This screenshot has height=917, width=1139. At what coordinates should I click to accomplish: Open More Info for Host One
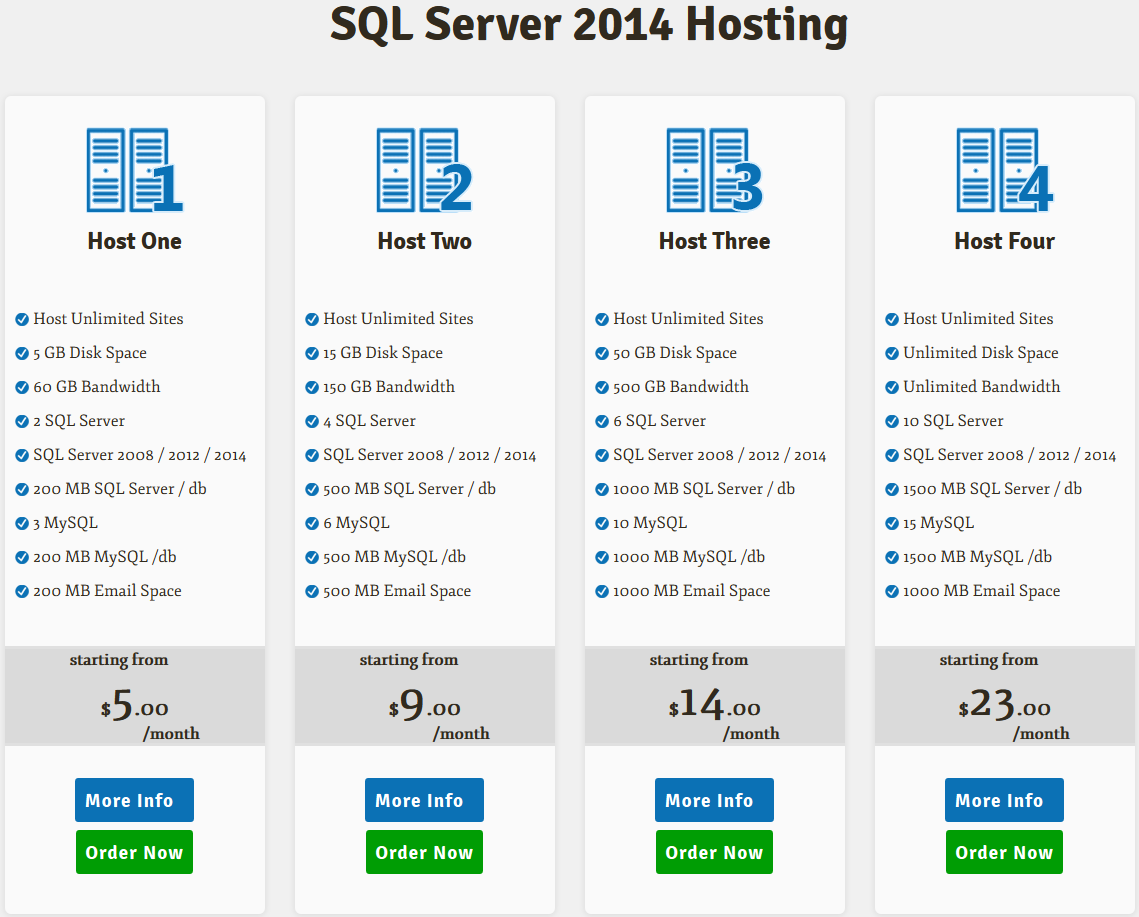tap(134, 800)
